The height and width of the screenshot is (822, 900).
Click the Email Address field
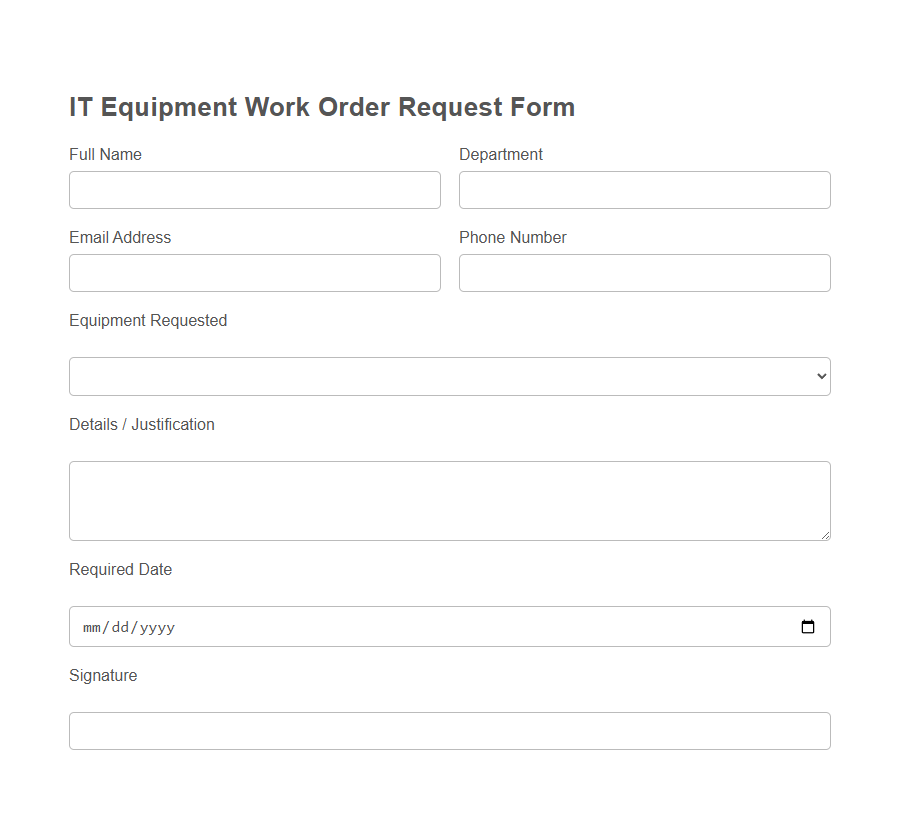point(254,273)
